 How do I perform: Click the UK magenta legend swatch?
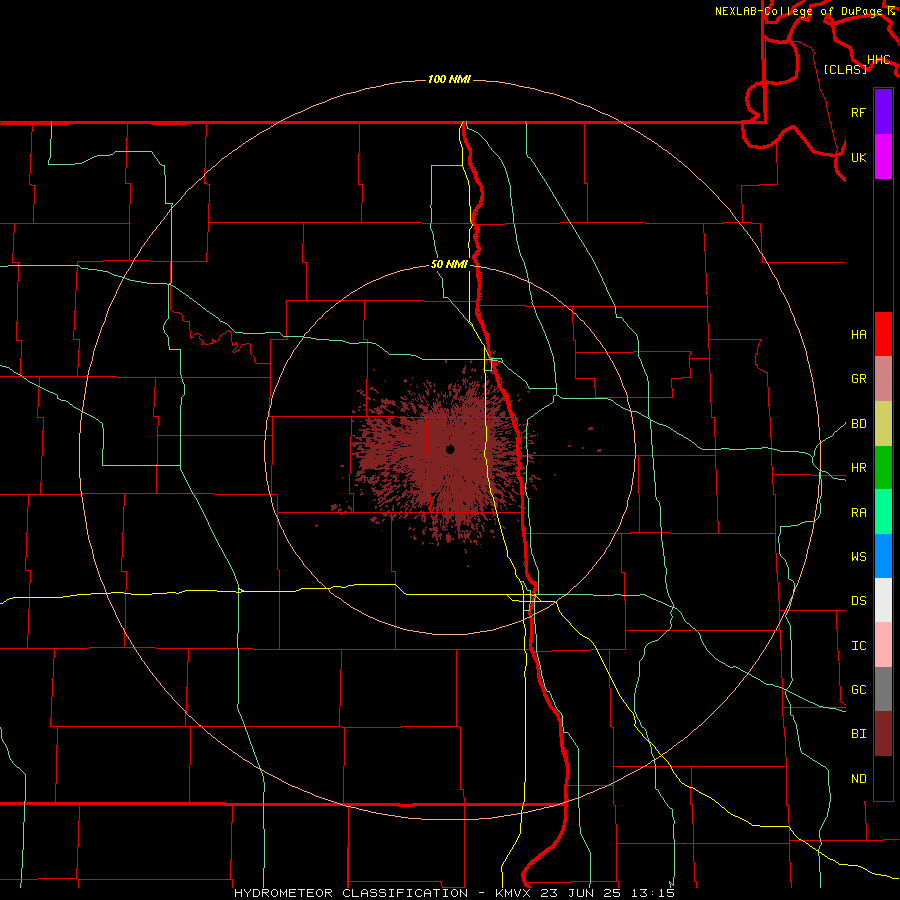tap(883, 157)
